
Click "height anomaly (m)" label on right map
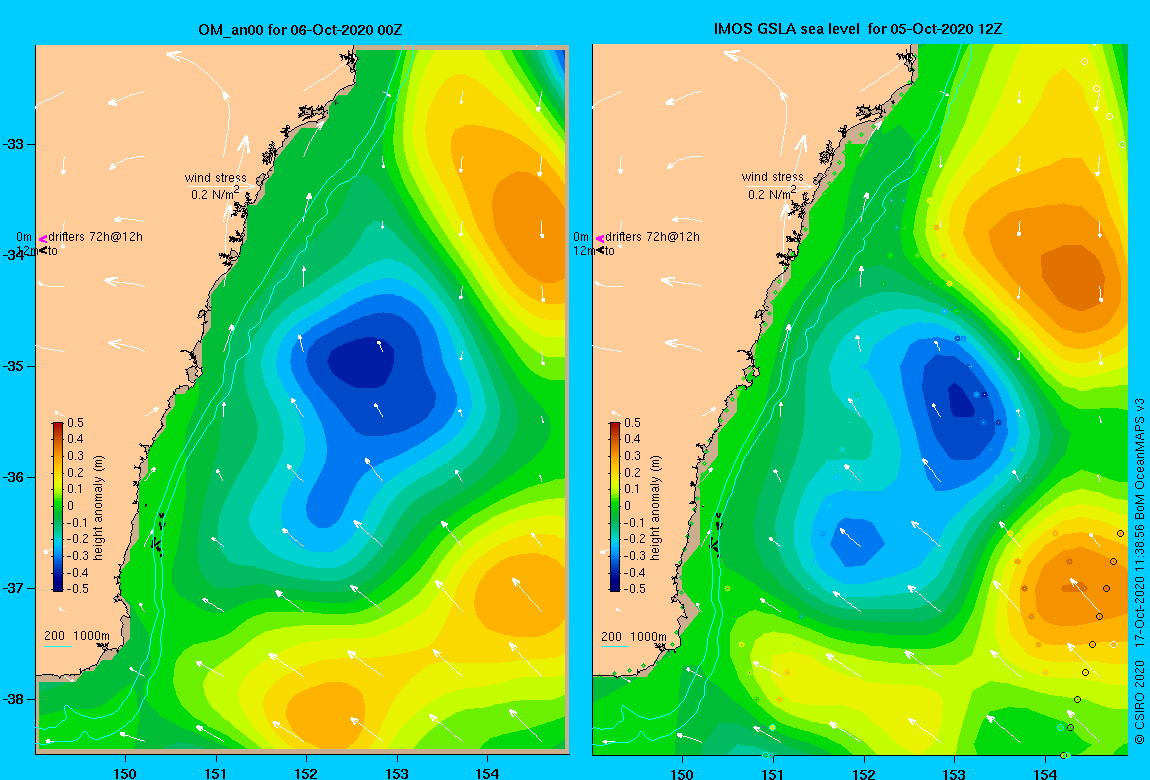click(656, 508)
